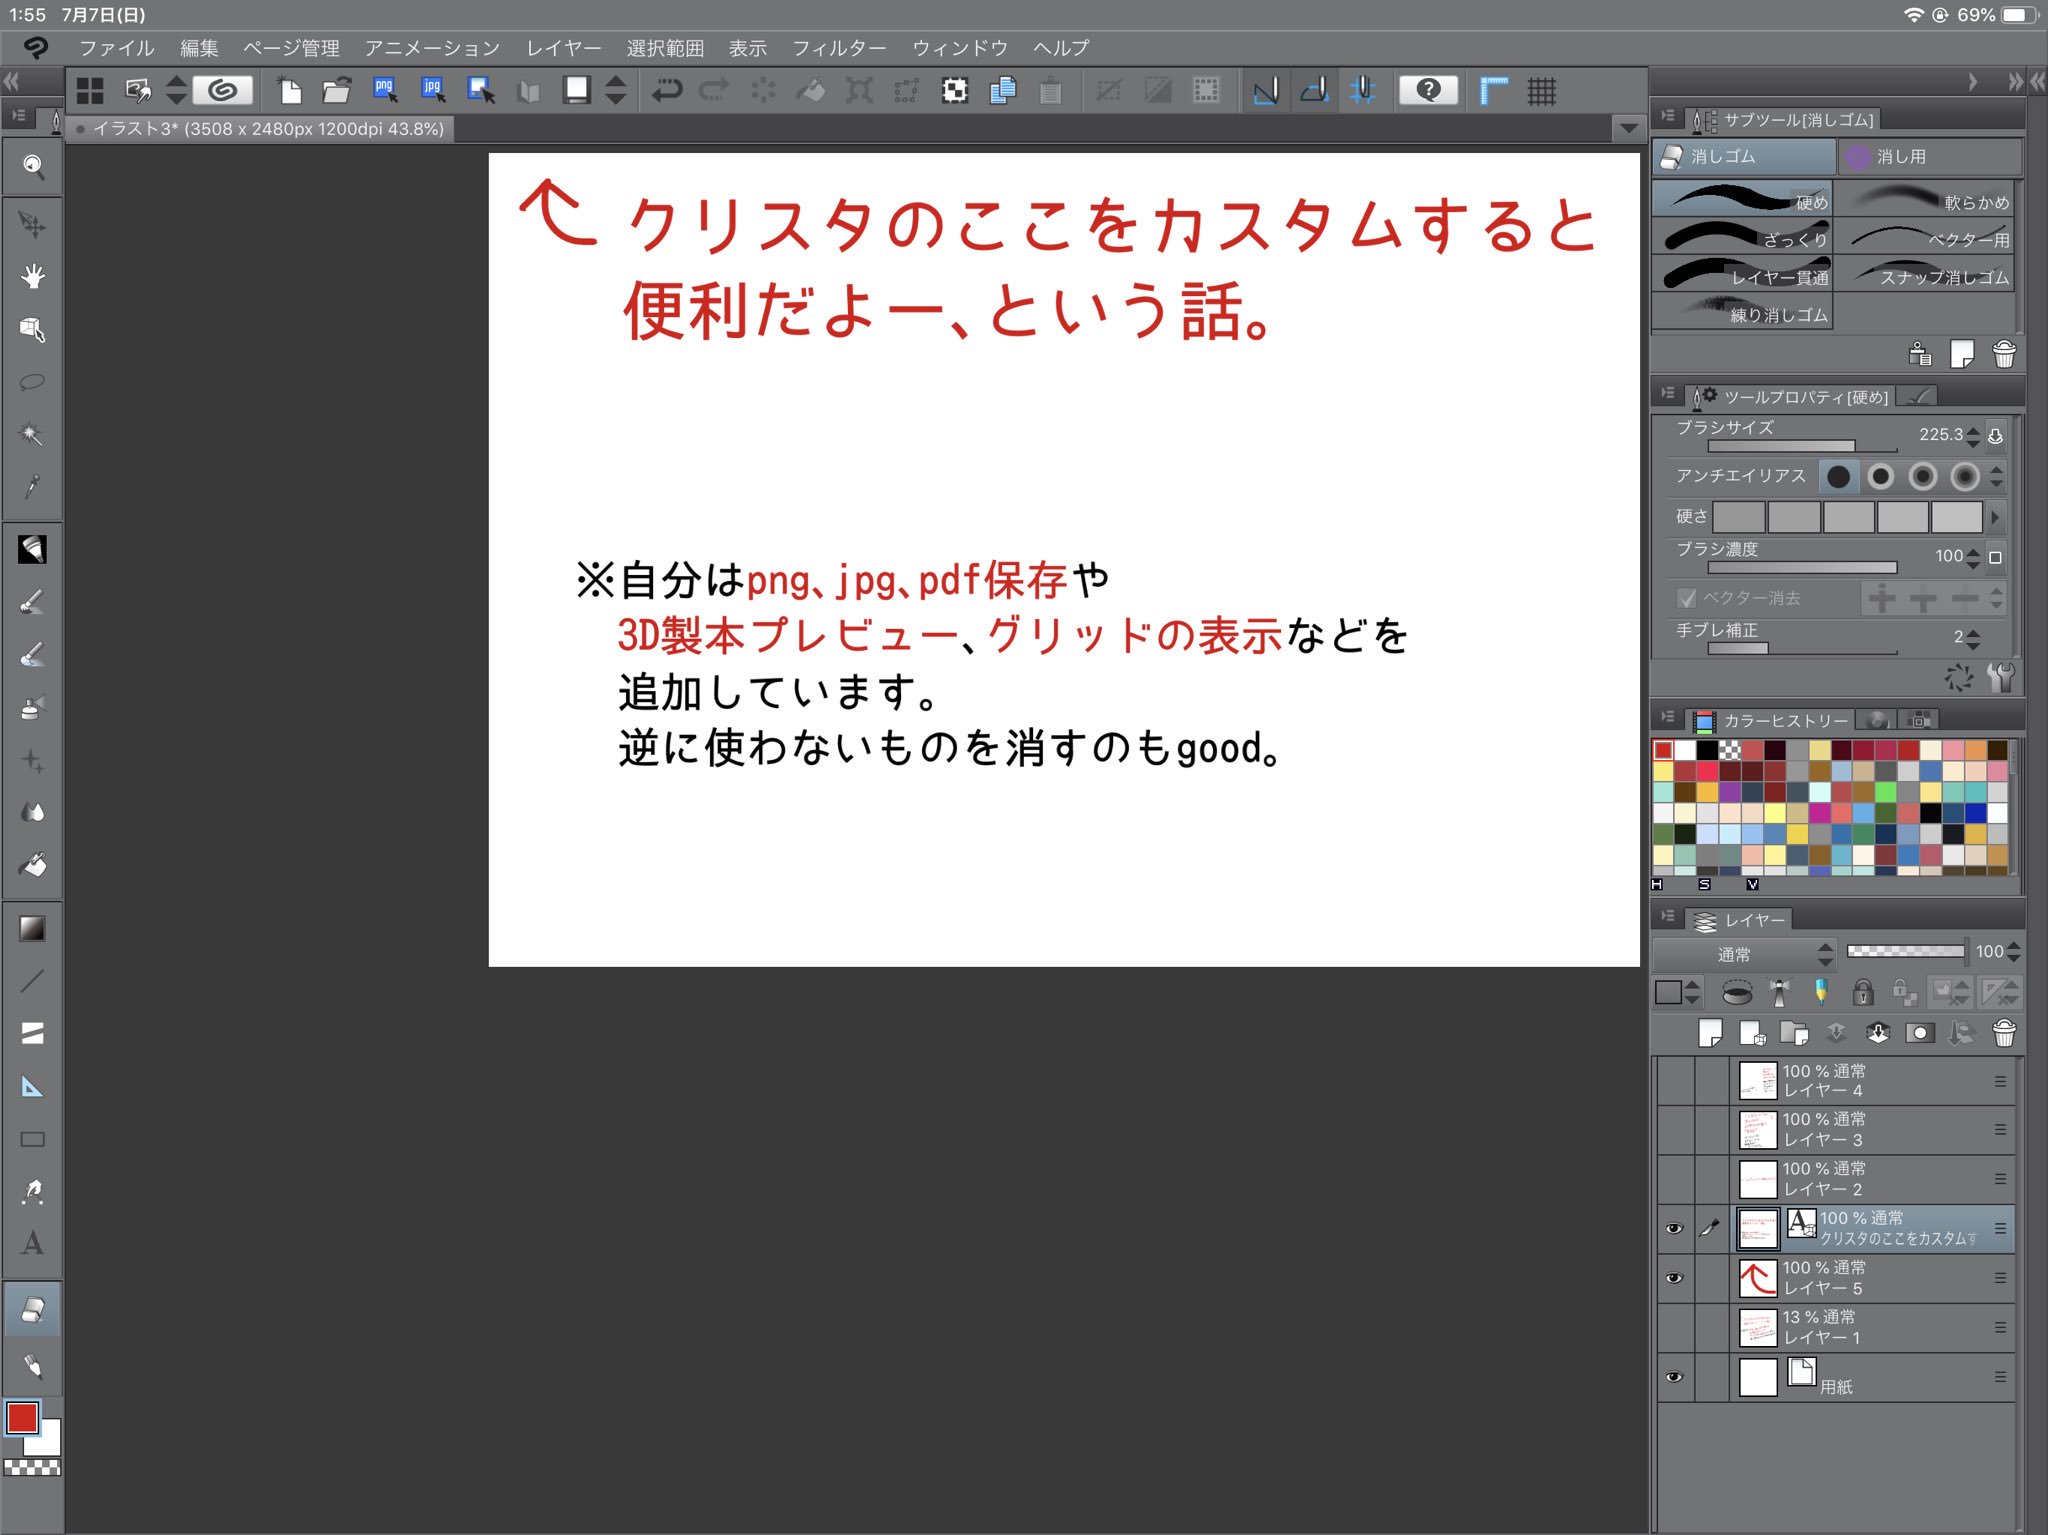Viewport: 2048px width, 1535px height.
Task: Open the サブツール panel menu expander
Action: [x=1668, y=117]
